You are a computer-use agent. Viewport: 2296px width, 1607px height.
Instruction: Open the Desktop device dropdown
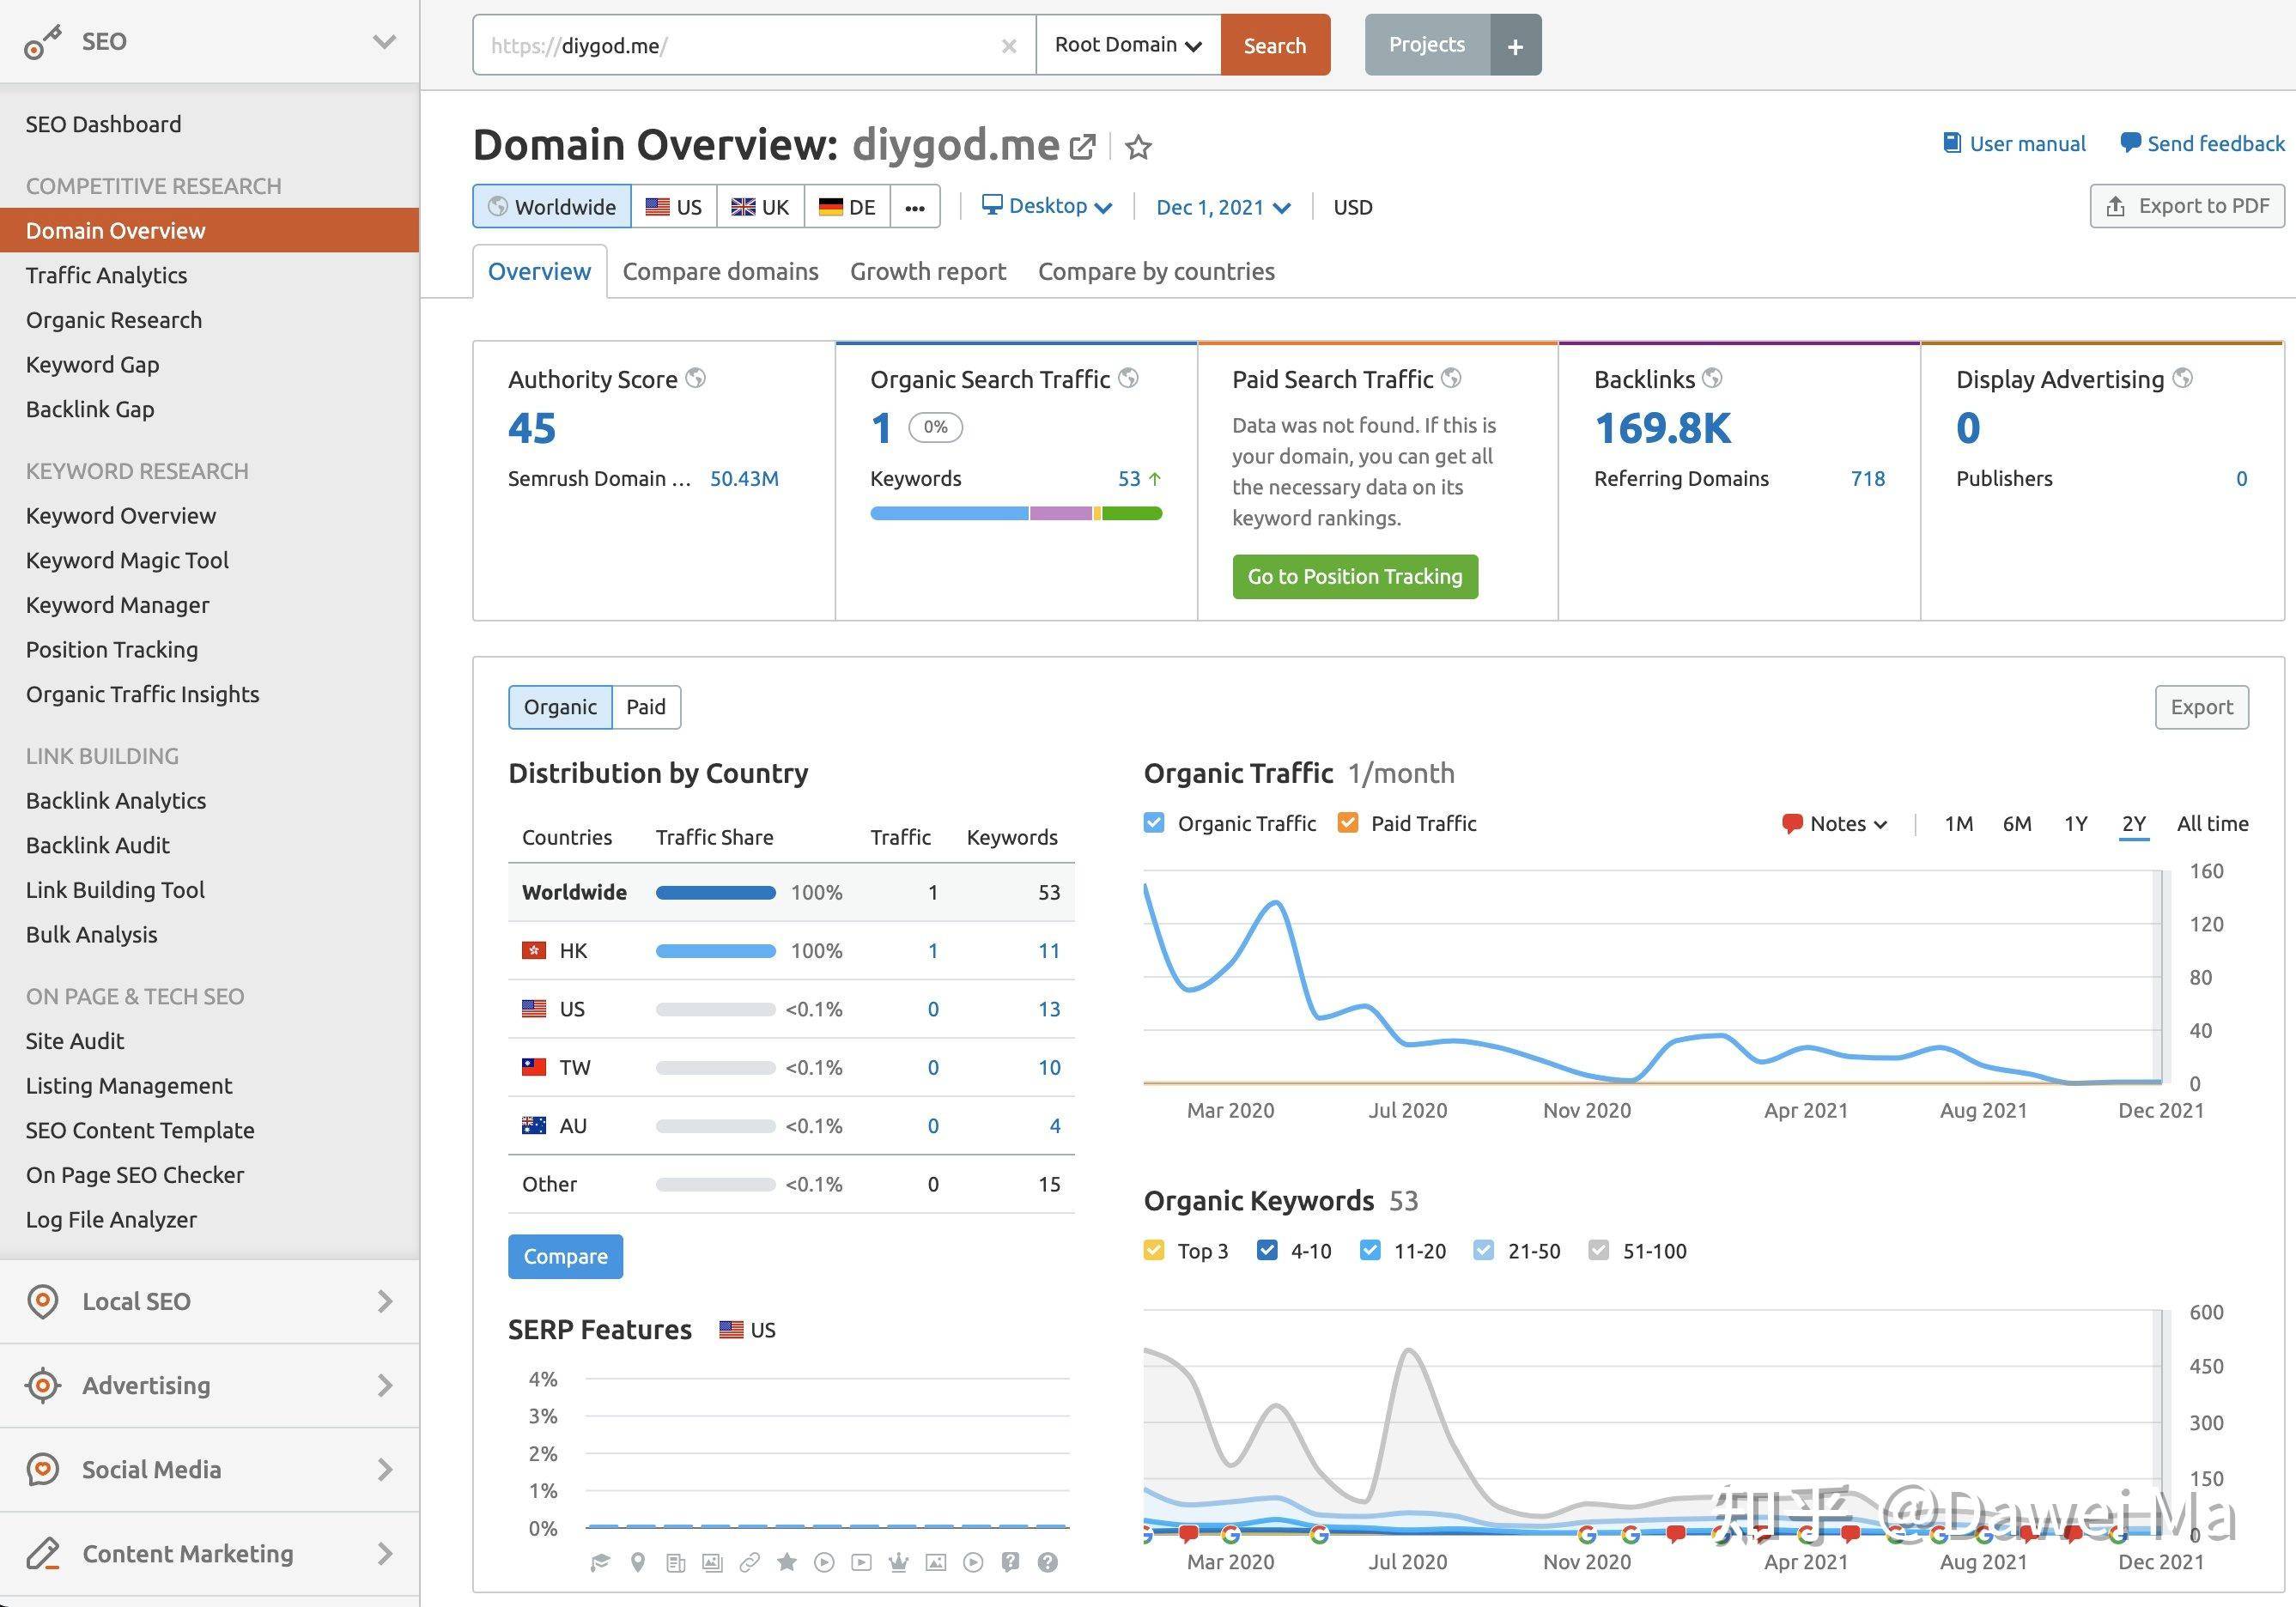(x=1047, y=206)
